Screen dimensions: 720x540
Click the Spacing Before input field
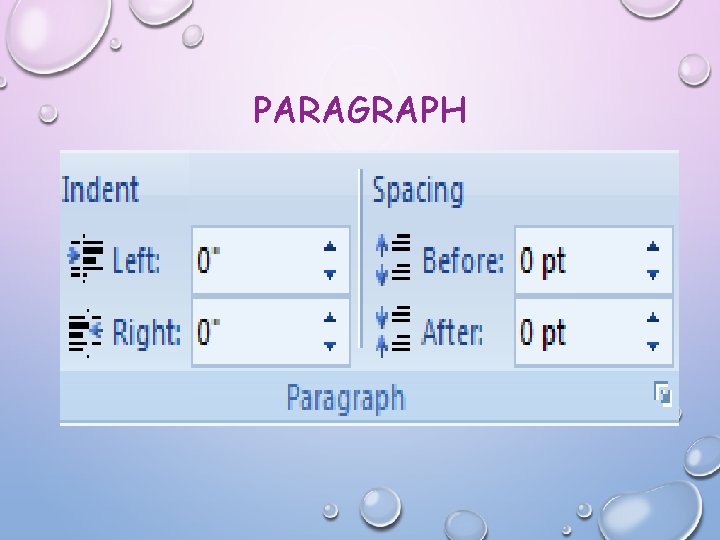[575, 260]
